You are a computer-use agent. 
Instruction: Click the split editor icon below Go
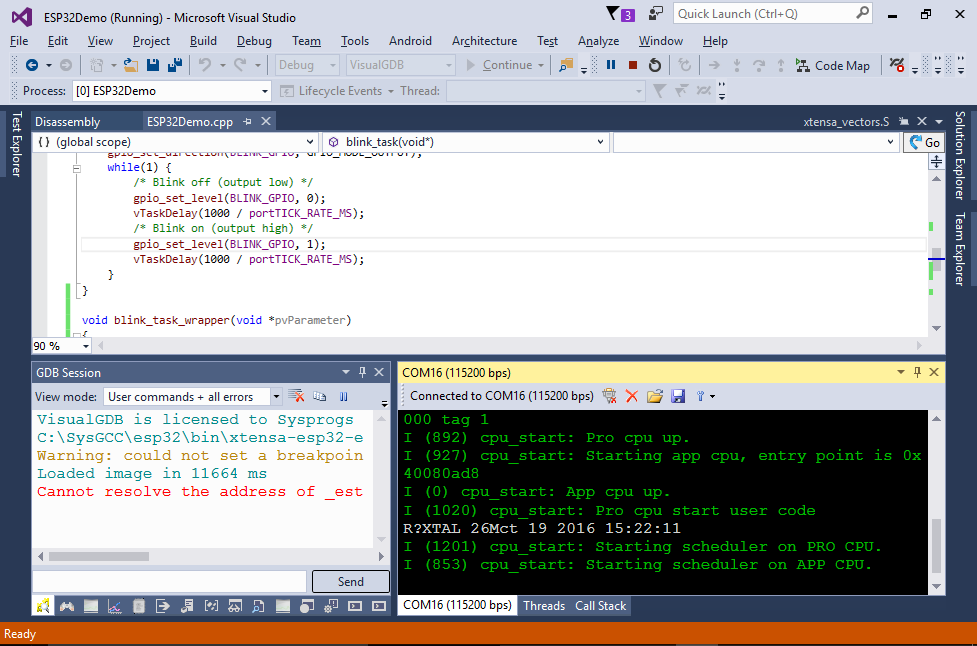click(936, 162)
